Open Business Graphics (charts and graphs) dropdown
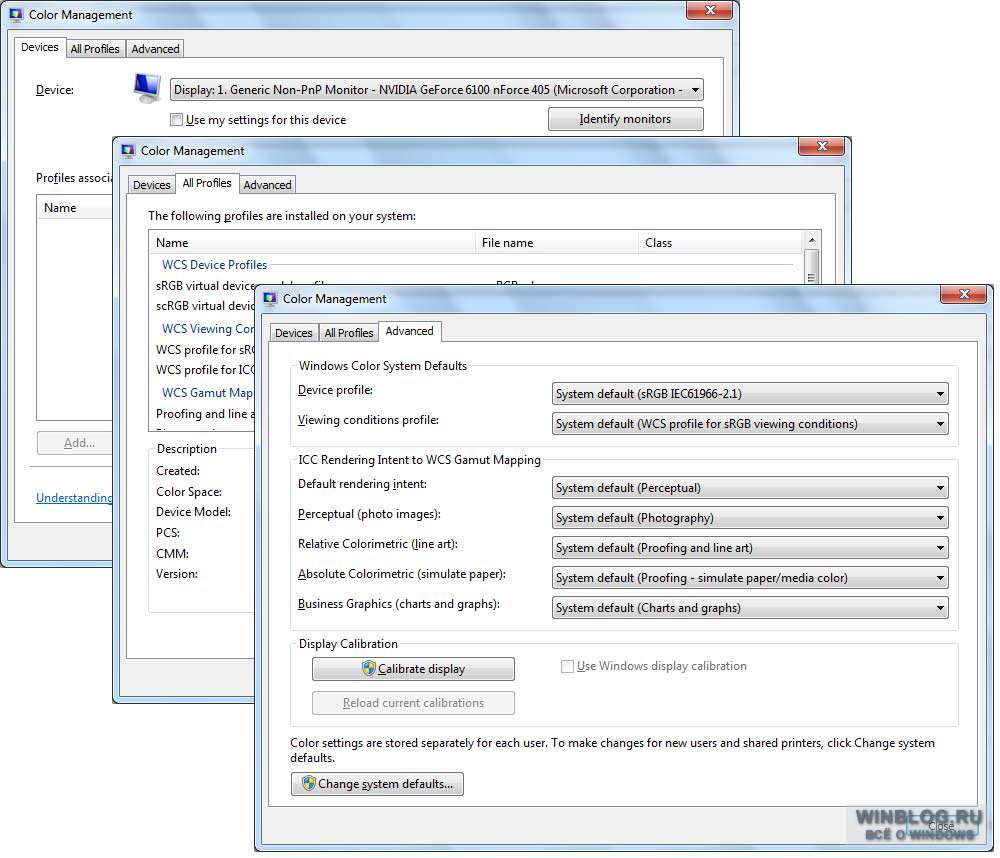 point(750,608)
